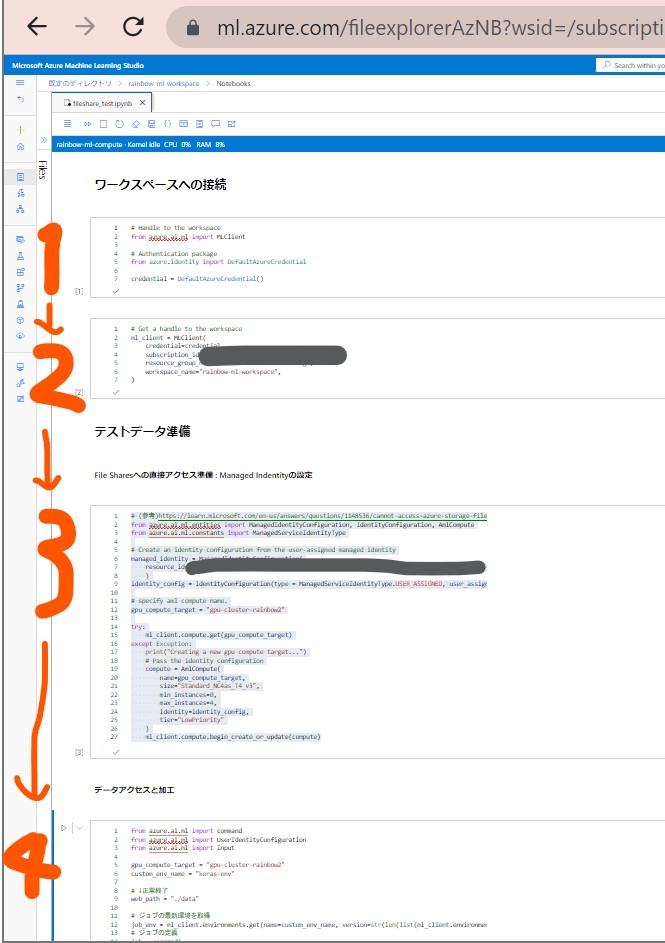Click the workspace_name line in cell 2
Viewport: 665px width, 943px height.
[x=213, y=372]
